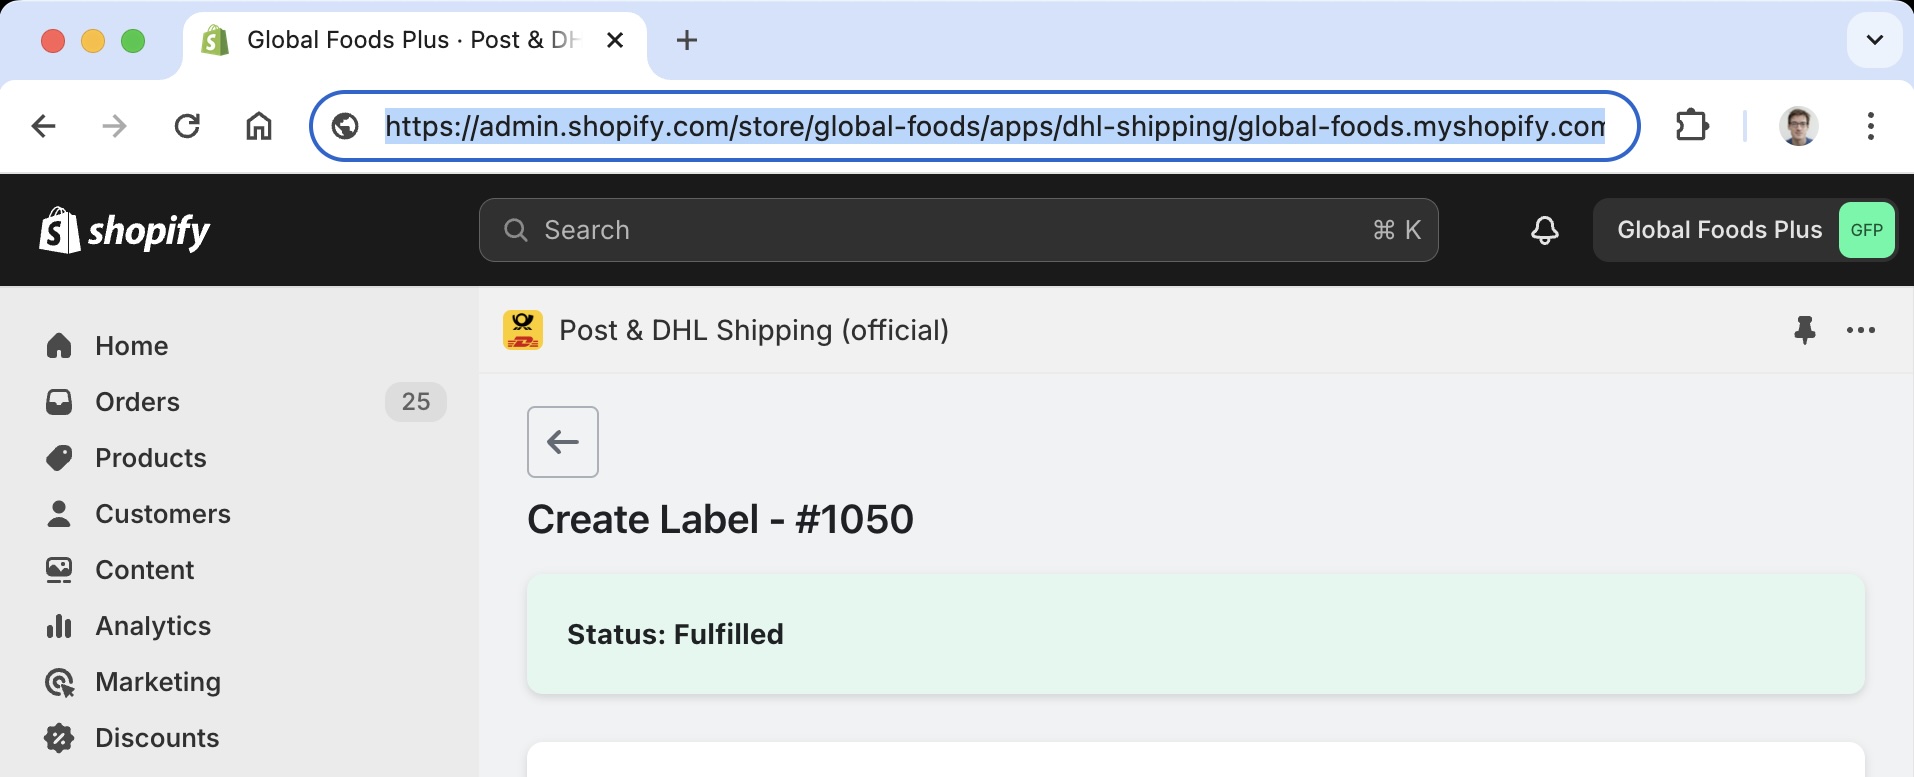Open browser extensions puzzle icon
Screen dimensions: 1914x777
[x=1691, y=126]
